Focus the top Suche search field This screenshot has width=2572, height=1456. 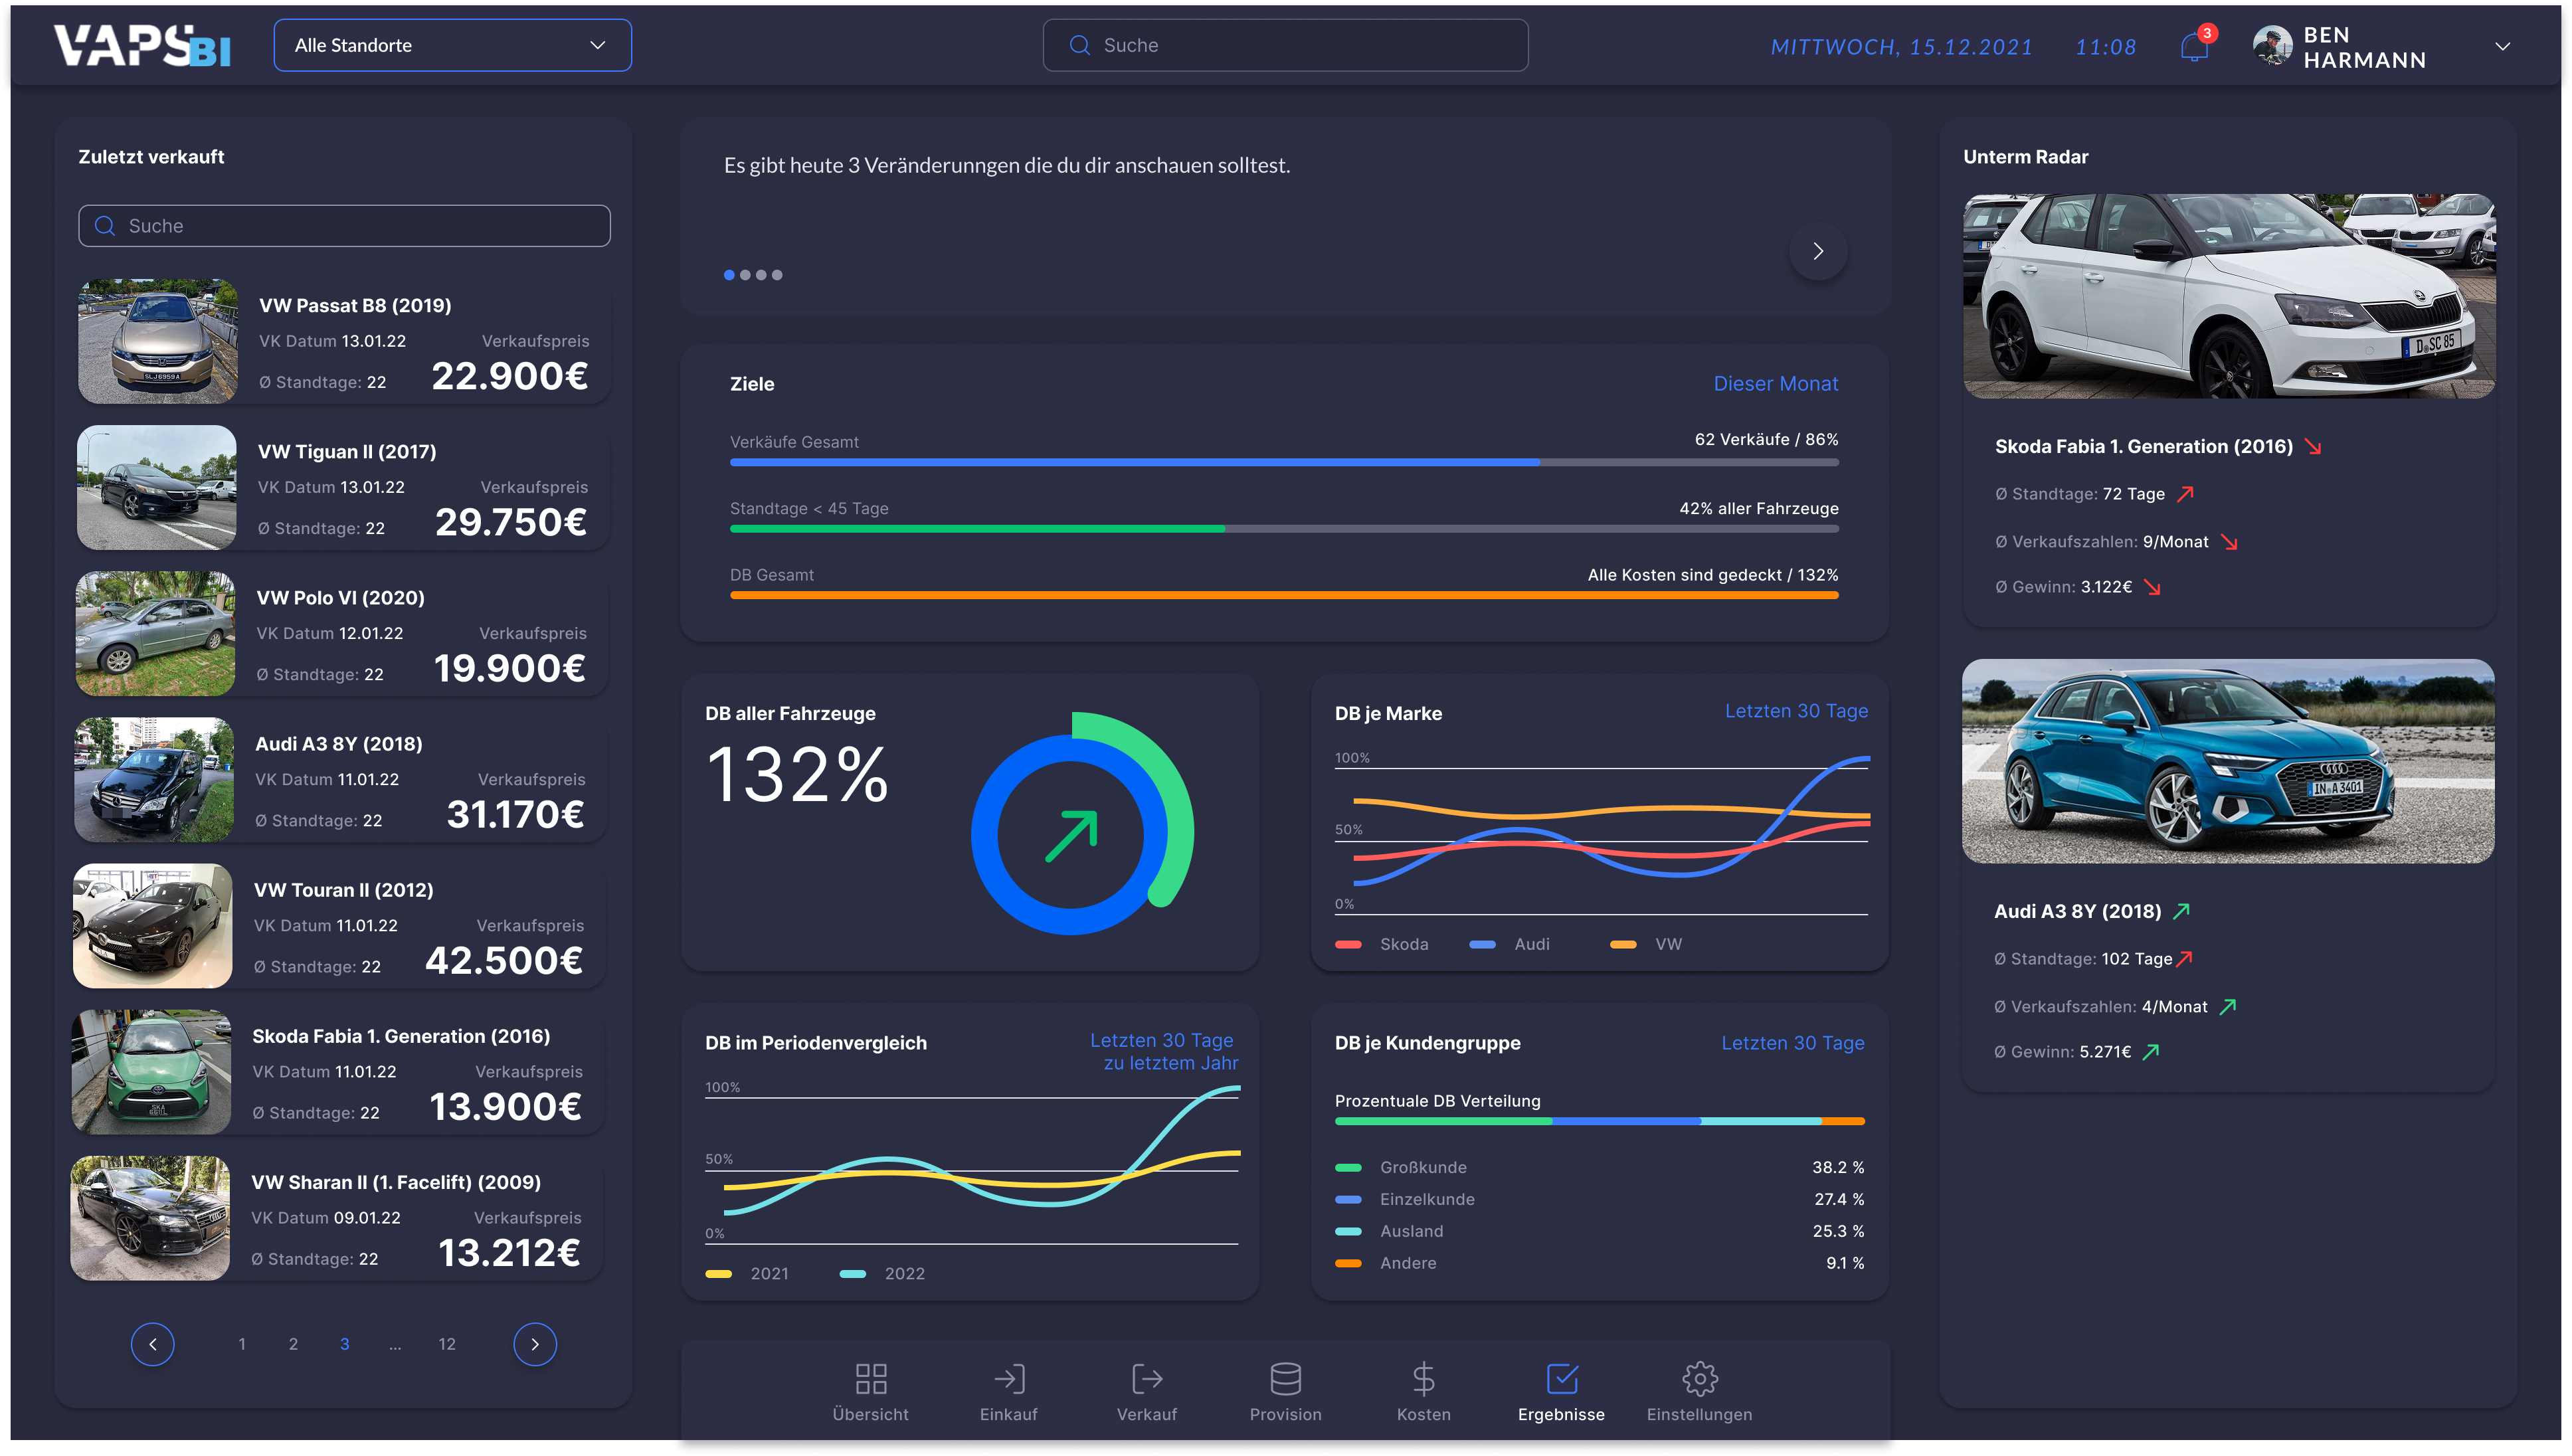[1285, 45]
